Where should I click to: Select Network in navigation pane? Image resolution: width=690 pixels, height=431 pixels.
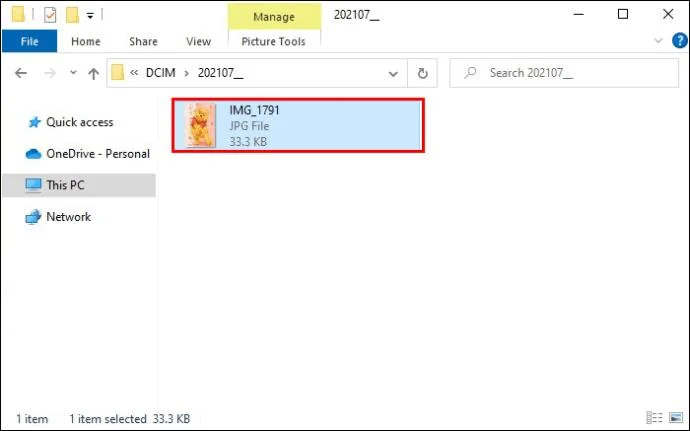[x=68, y=217]
